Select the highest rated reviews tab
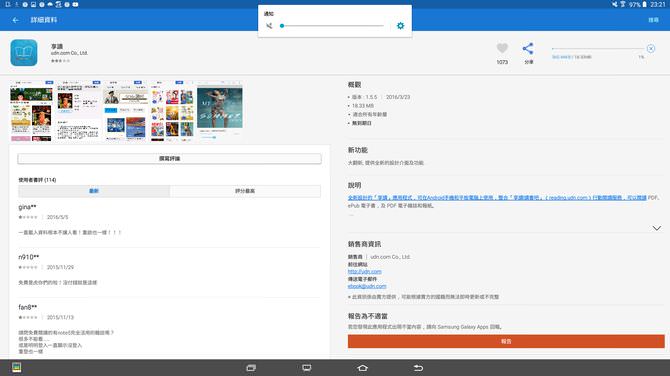This screenshot has width=670, height=376. point(245,191)
